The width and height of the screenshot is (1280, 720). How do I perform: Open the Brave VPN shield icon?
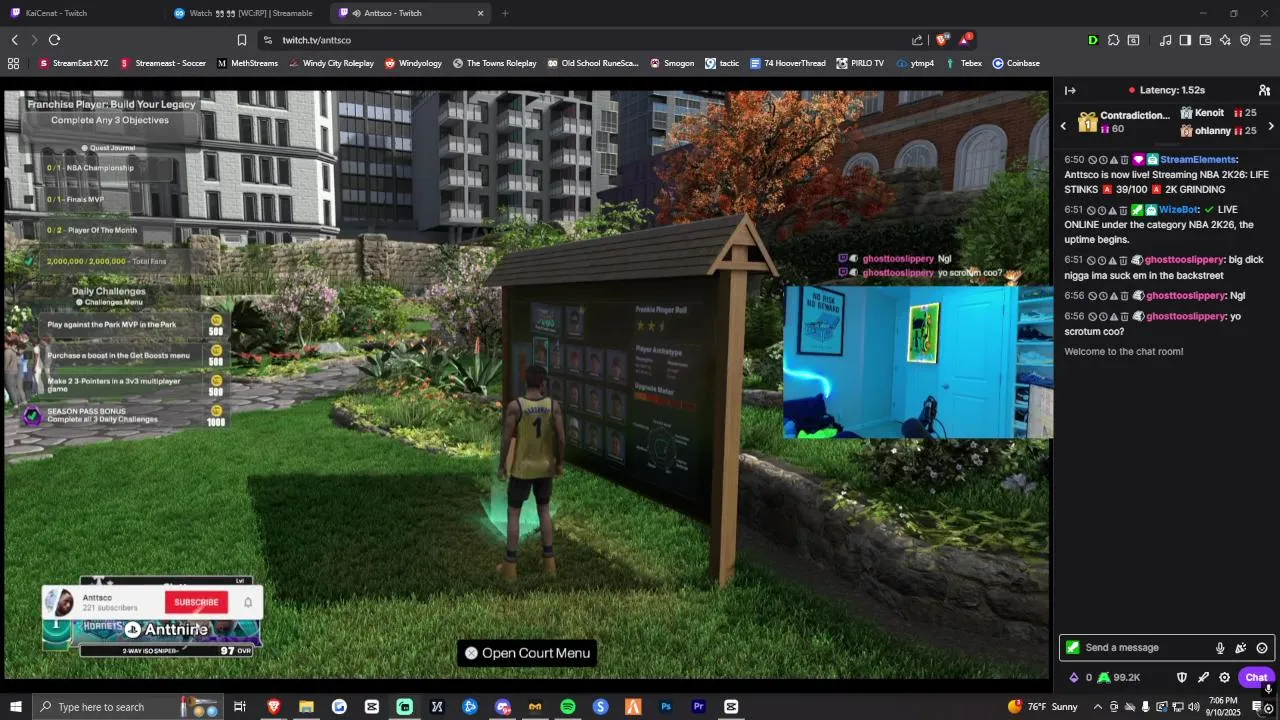pyautogui.click(x=1245, y=40)
